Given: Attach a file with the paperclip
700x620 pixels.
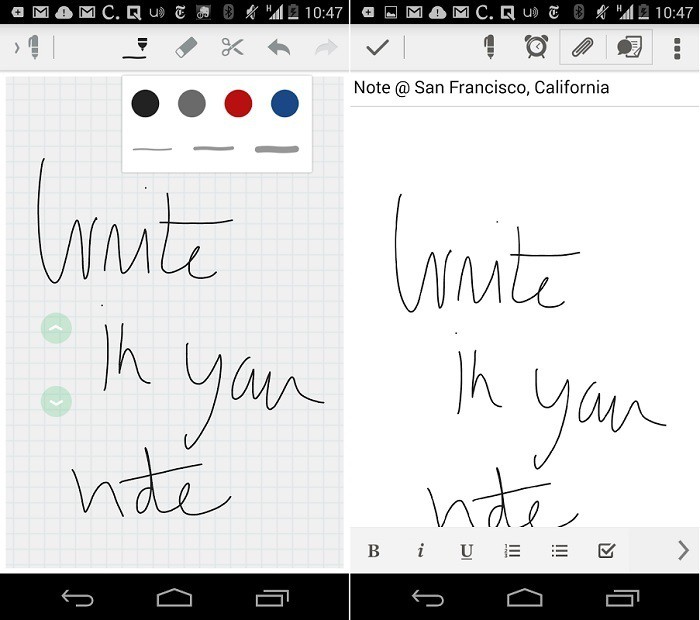Looking at the screenshot, I should [x=583, y=47].
